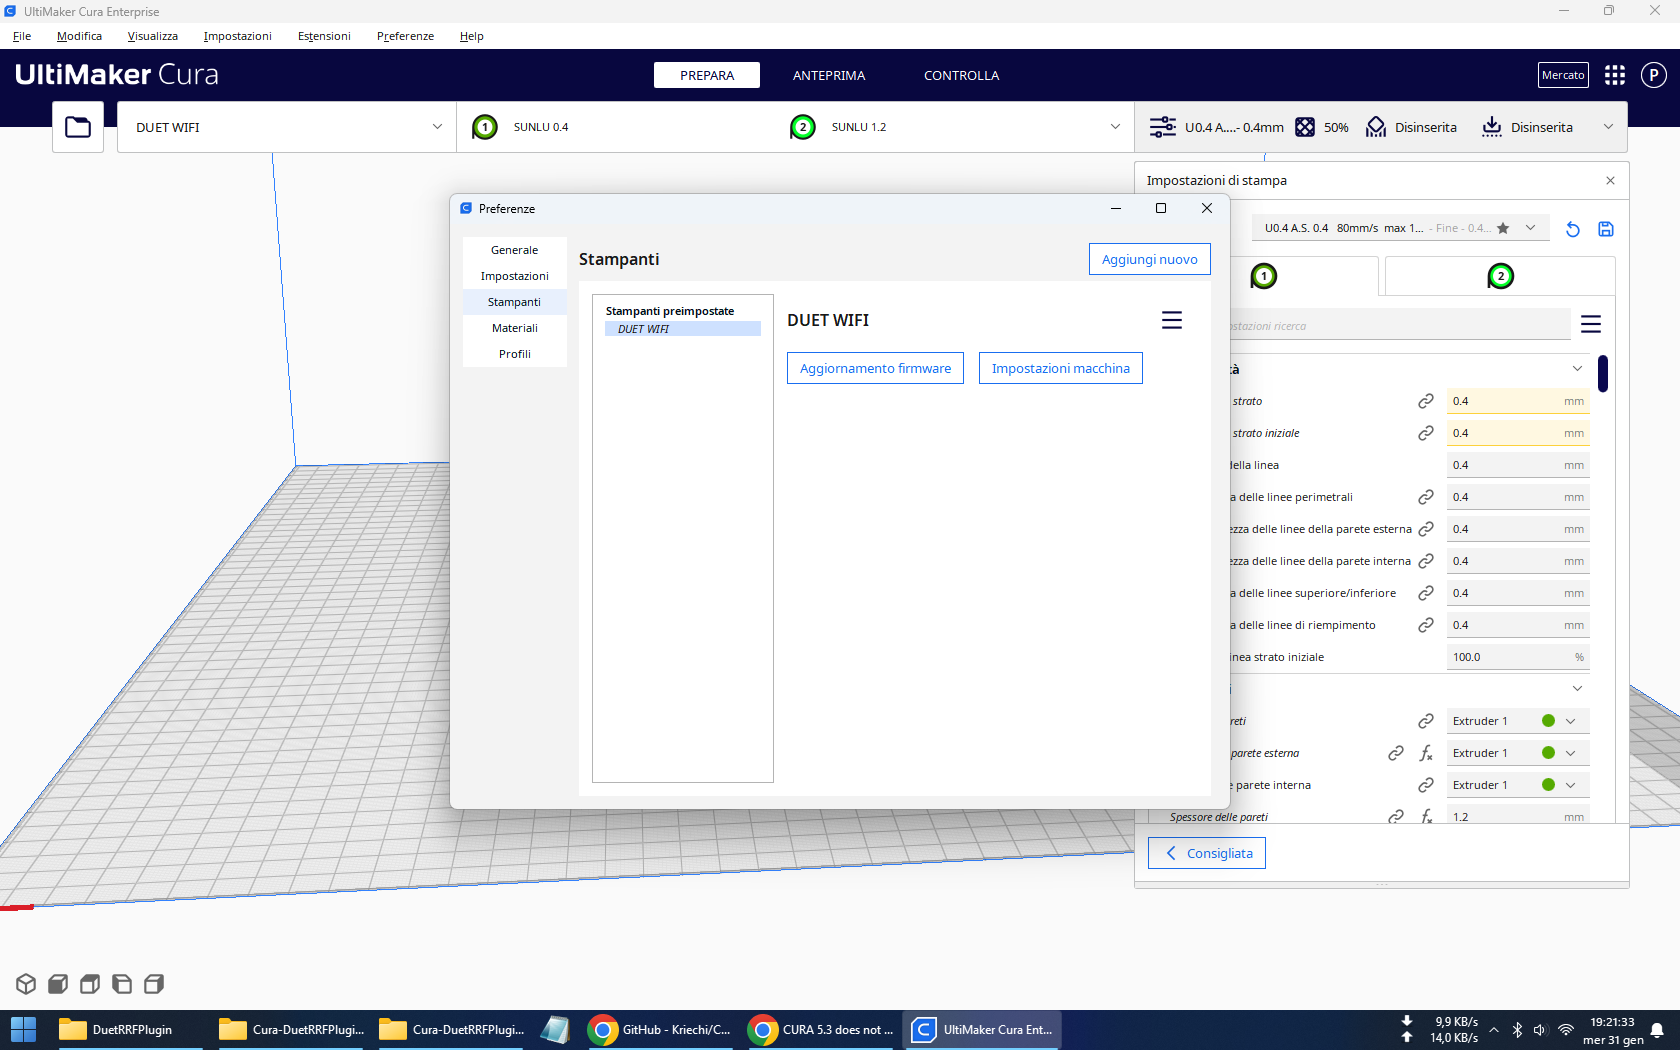Collapse the quality settings section chevron

click(1577, 369)
